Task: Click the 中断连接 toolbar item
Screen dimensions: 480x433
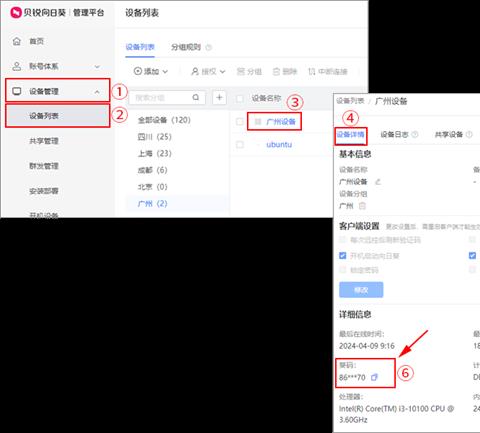Action: (328, 72)
